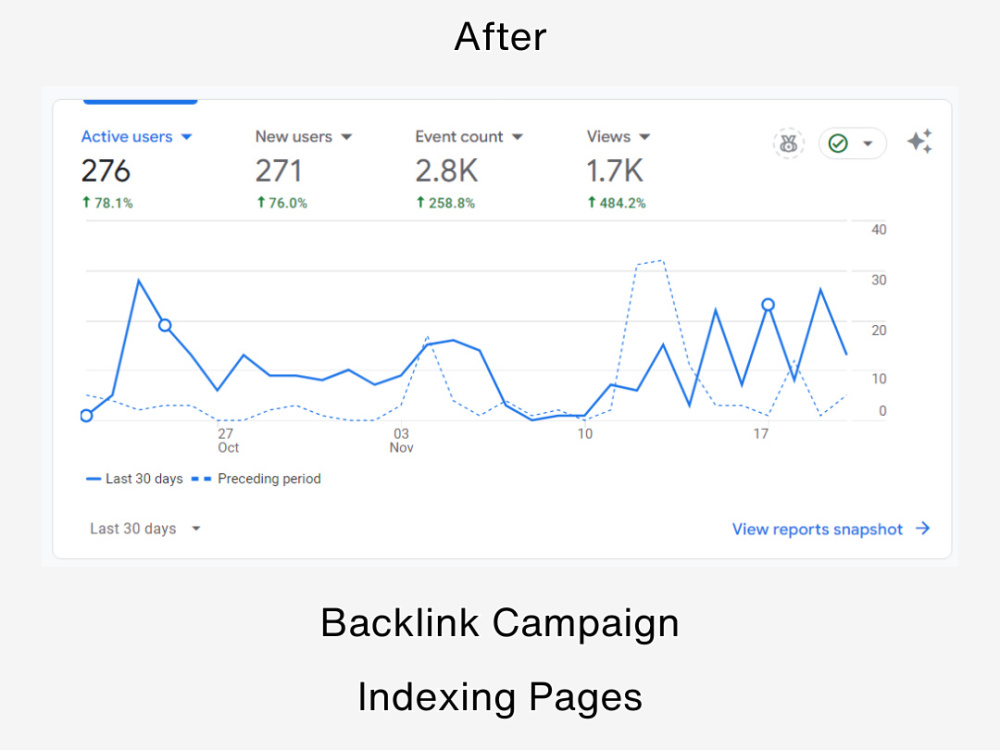Click the 484.2% increase indicator
1000x750 pixels.
(616, 203)
